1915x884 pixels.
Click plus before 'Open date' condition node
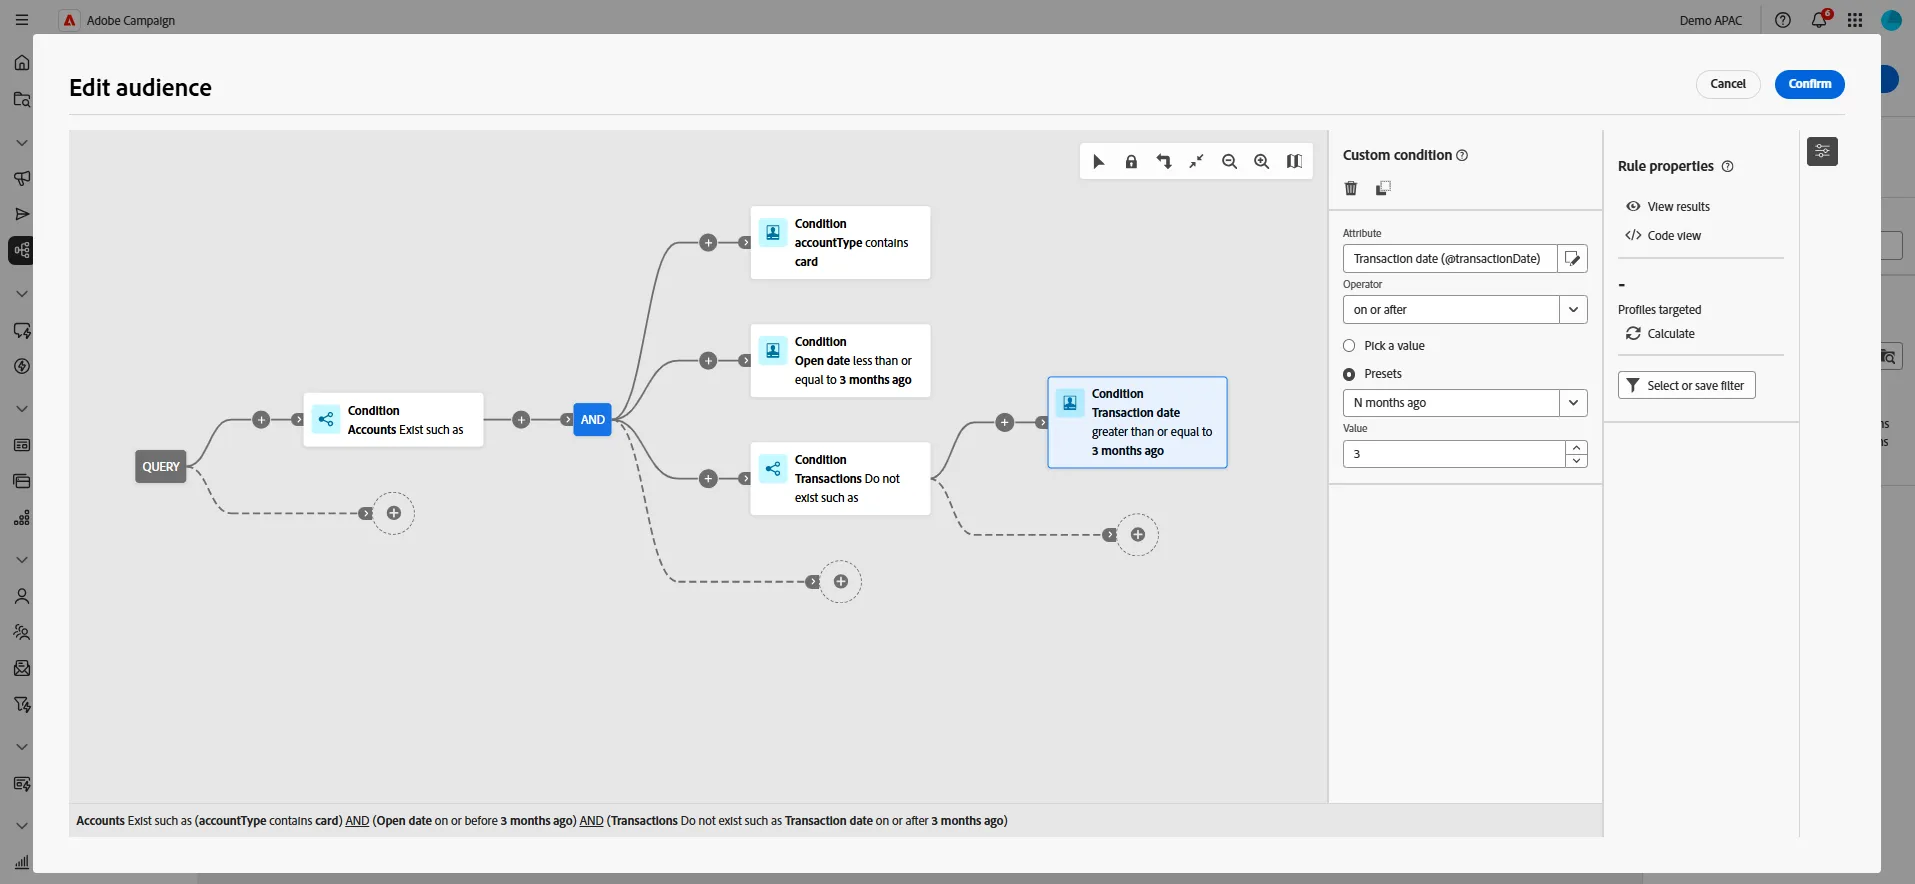click(708, 361)
